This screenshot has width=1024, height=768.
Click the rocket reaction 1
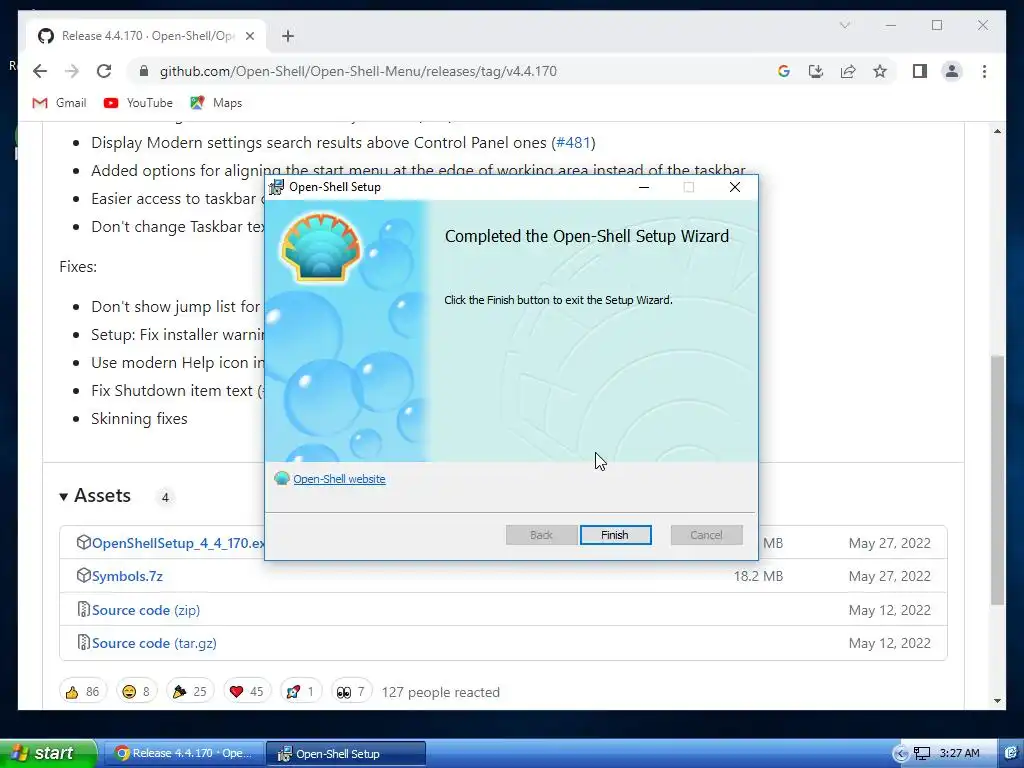(x=300, y=692)
